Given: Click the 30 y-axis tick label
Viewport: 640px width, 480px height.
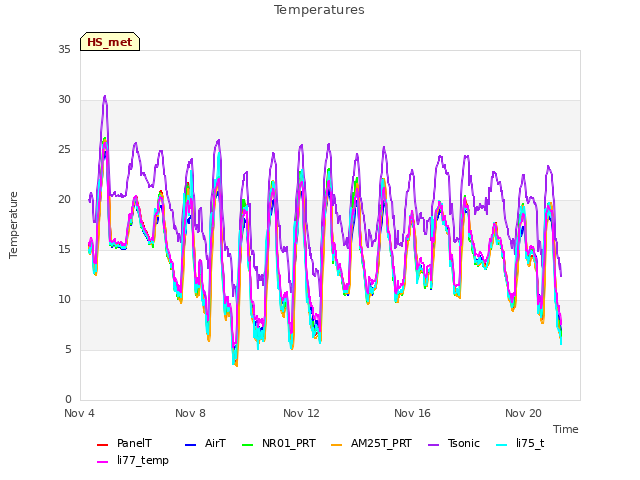Looking at the screenshot, I should click(64, 100).
